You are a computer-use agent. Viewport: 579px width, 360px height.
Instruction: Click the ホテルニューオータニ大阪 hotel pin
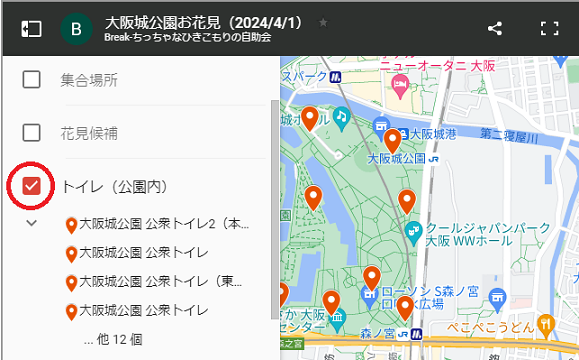point(400,85)
